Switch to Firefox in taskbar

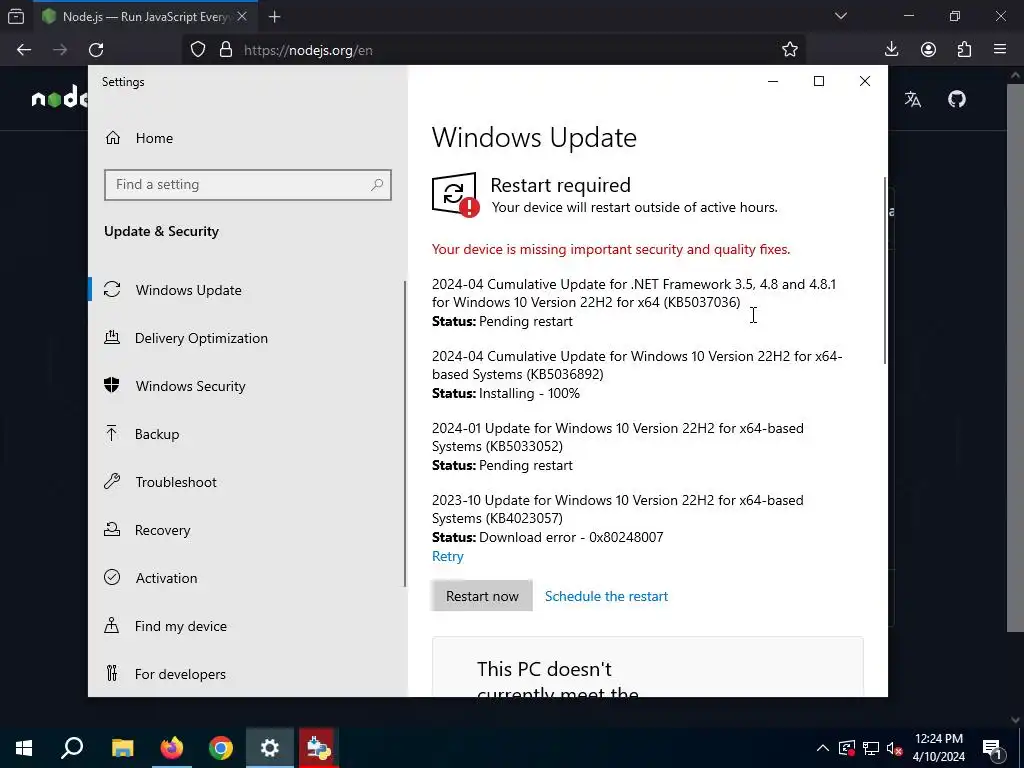(x=172, y=748)
